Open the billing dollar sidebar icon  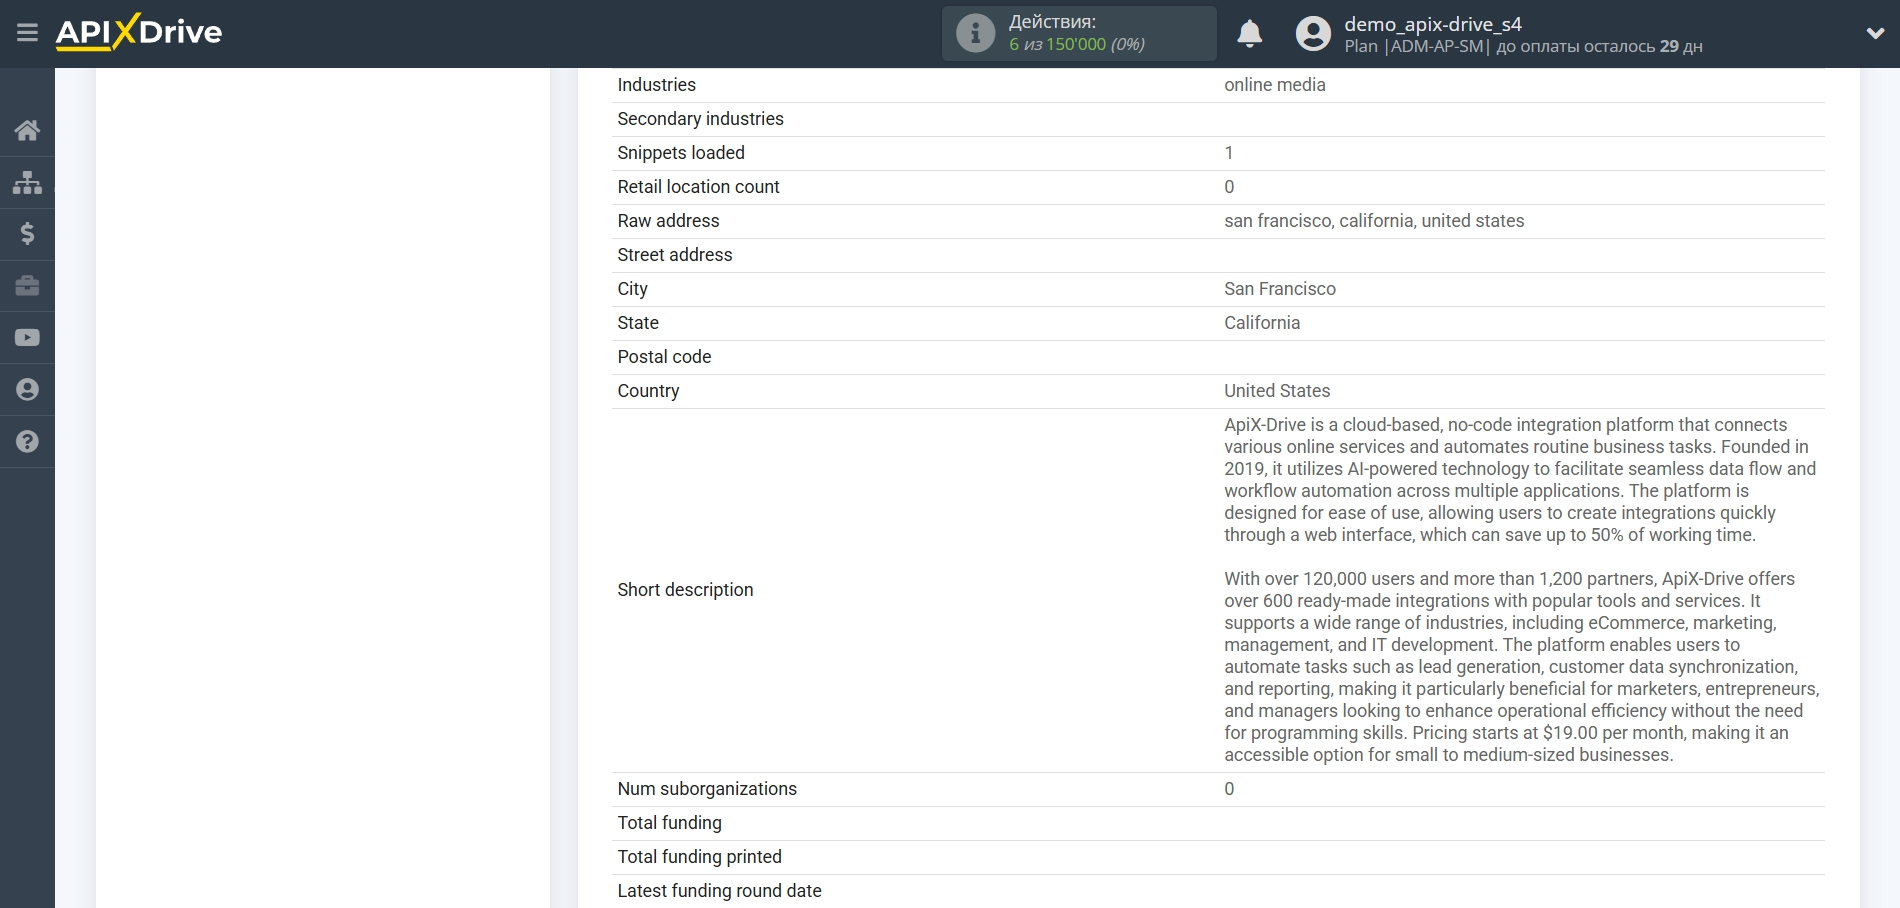tap(27, 234)
